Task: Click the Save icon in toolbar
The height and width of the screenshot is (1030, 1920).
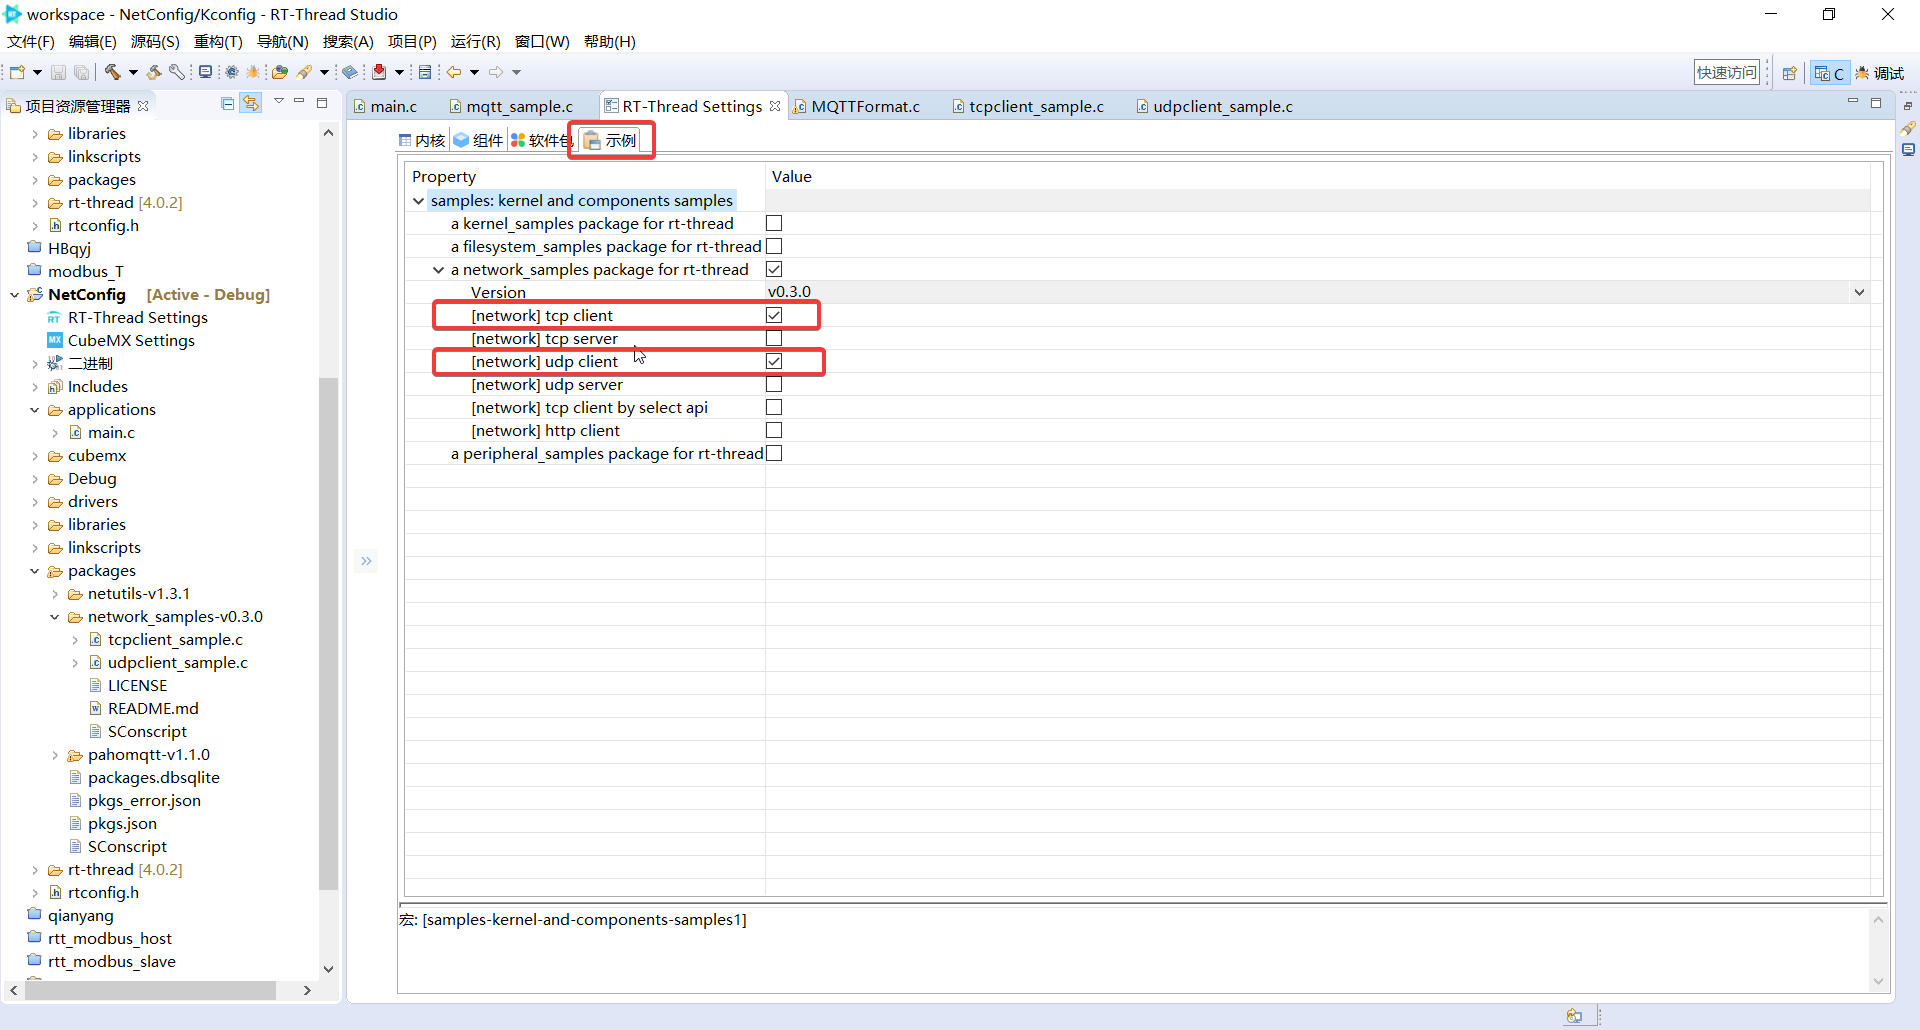Action: pos(58,72)
